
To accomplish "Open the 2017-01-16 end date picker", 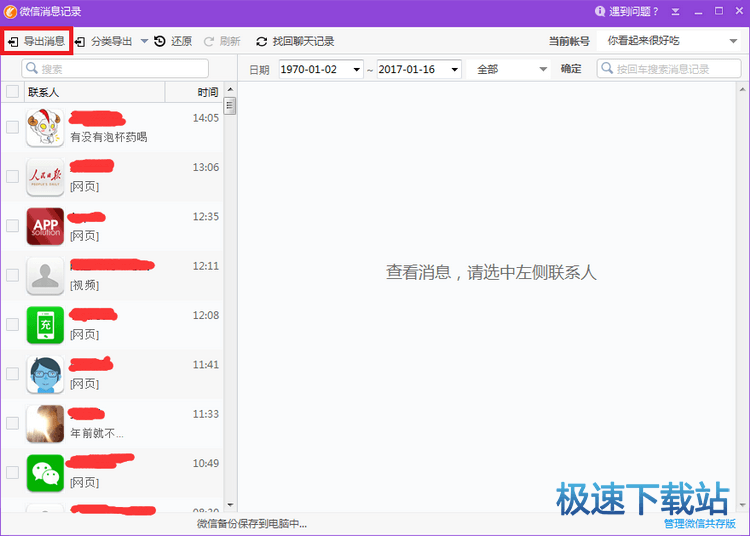I will (x=455, y=69).
